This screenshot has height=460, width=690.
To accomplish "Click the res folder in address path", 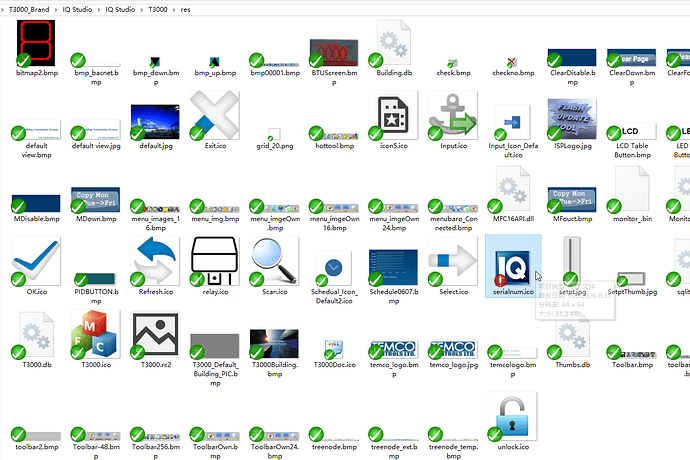I will (186, 7).
